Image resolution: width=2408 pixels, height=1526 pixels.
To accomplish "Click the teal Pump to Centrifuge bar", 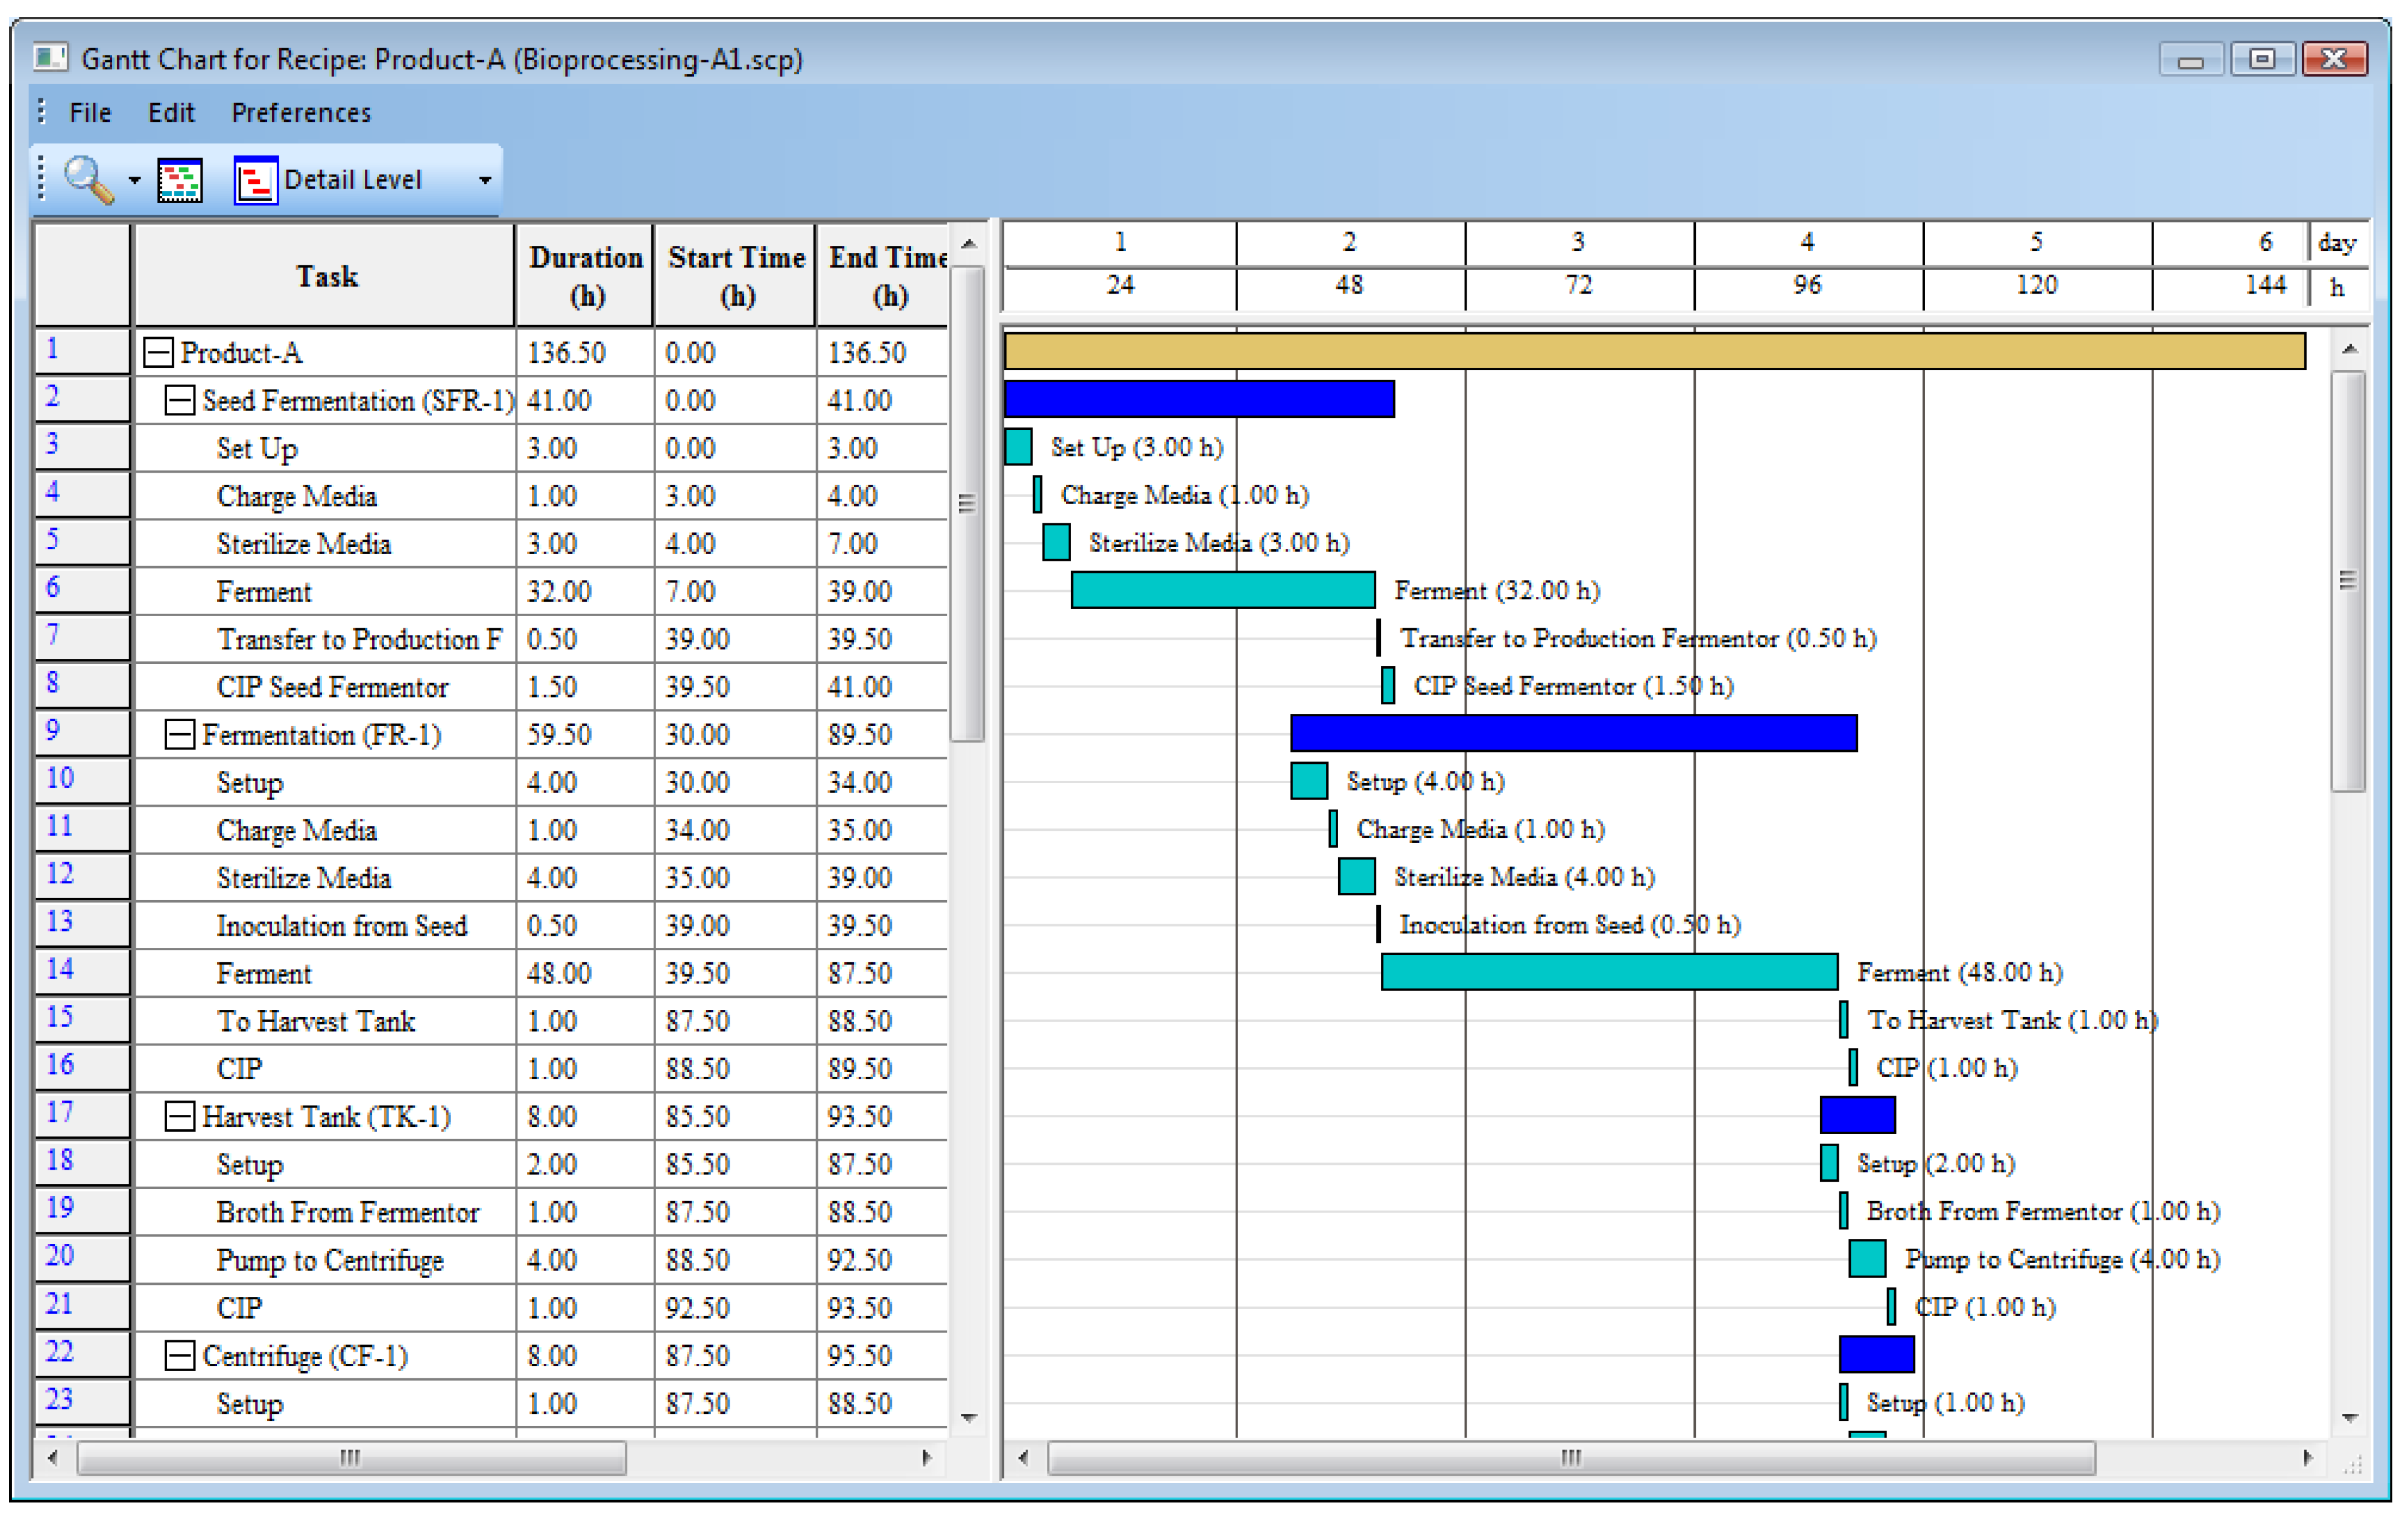I will click(x=1867, y=1259).
